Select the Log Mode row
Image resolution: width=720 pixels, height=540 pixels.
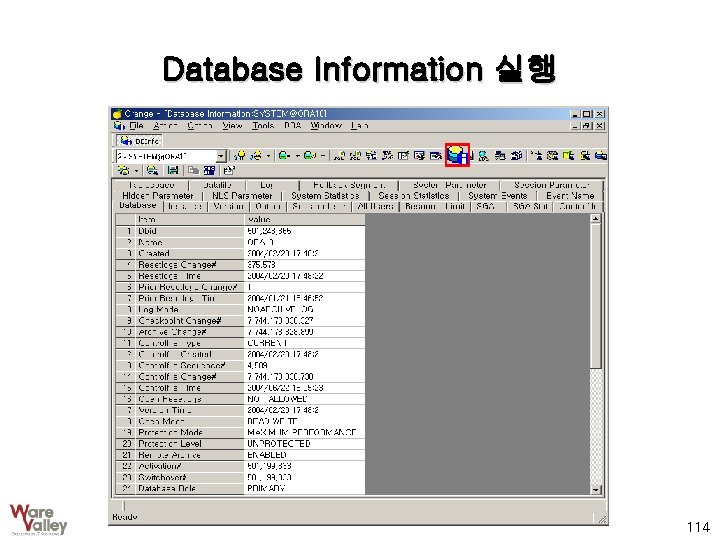240,309
